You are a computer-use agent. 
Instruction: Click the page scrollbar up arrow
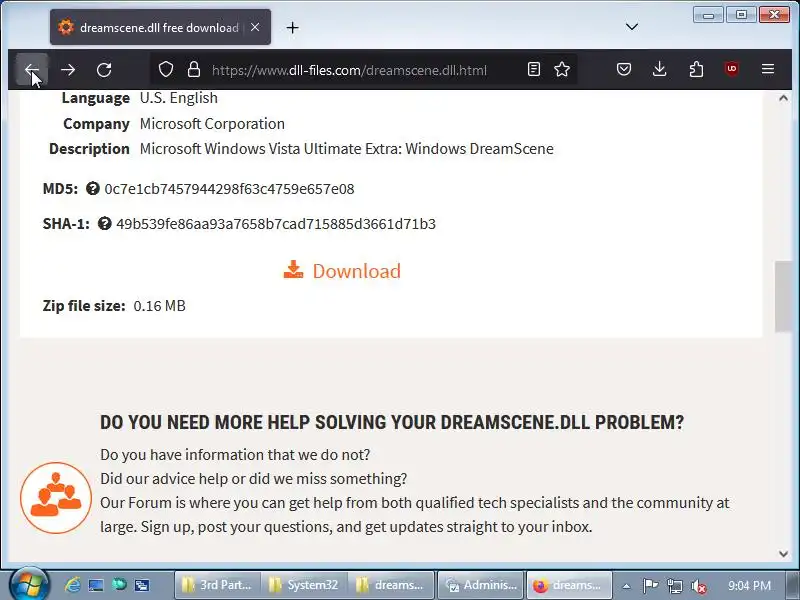(x=784, y=98)
